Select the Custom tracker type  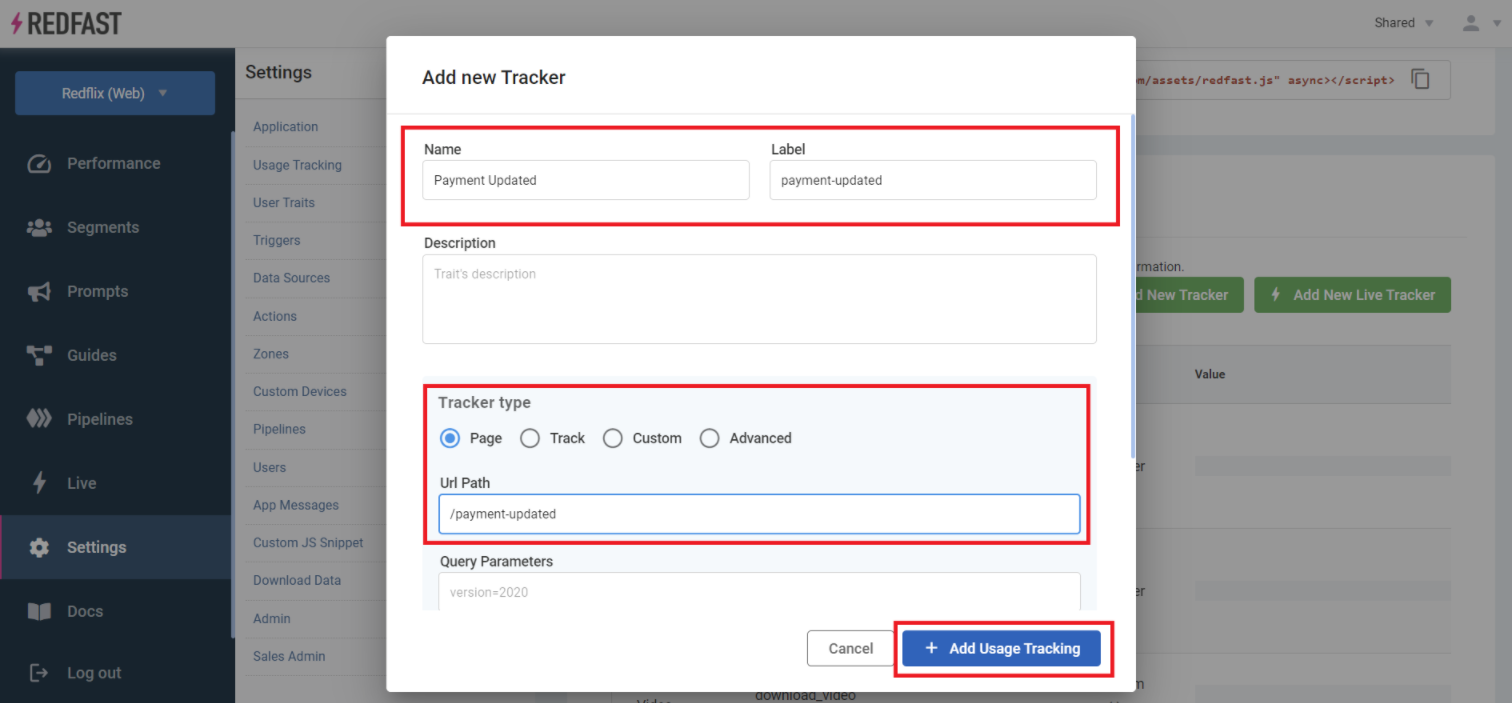point(613,438)
